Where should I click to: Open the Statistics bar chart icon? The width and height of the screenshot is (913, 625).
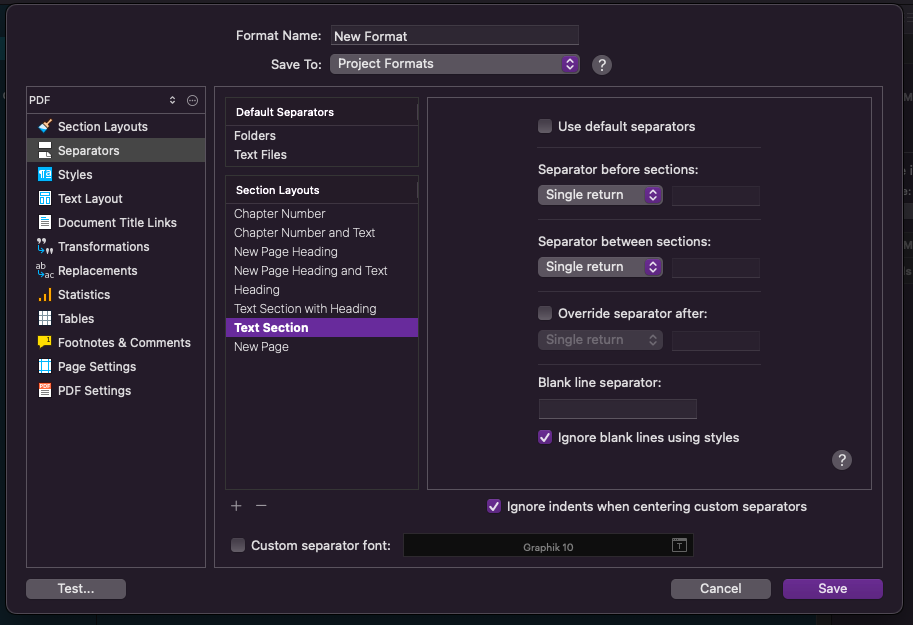coord(45,295)
